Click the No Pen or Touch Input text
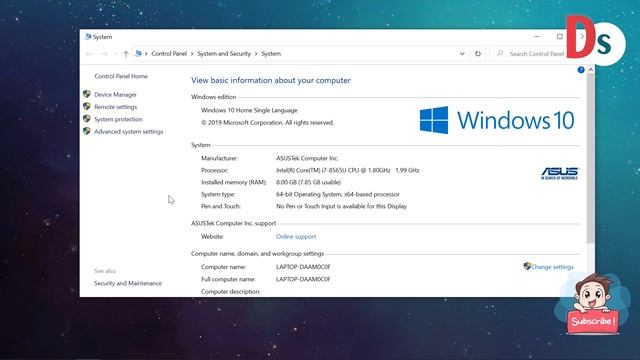The height and width of the screenshot is (360, 640). pyautogui.click(x=341, y=207)
